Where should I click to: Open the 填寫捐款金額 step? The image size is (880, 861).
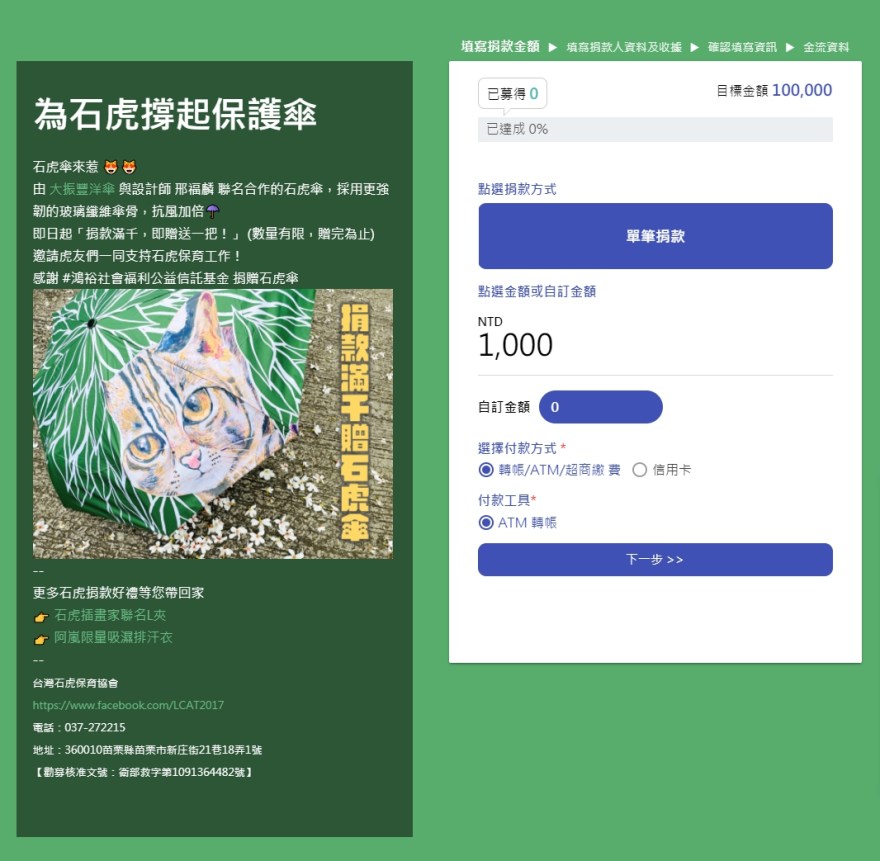pos(500,47)
